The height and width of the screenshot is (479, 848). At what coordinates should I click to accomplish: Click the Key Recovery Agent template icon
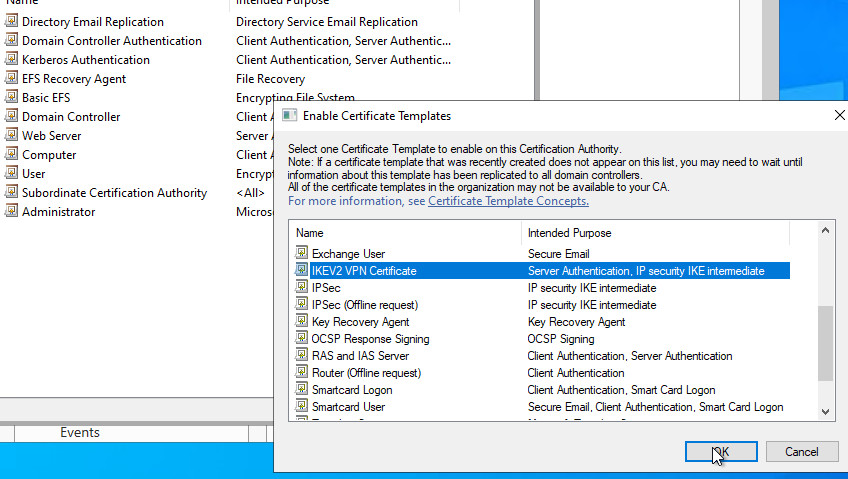tap(302, 322)
